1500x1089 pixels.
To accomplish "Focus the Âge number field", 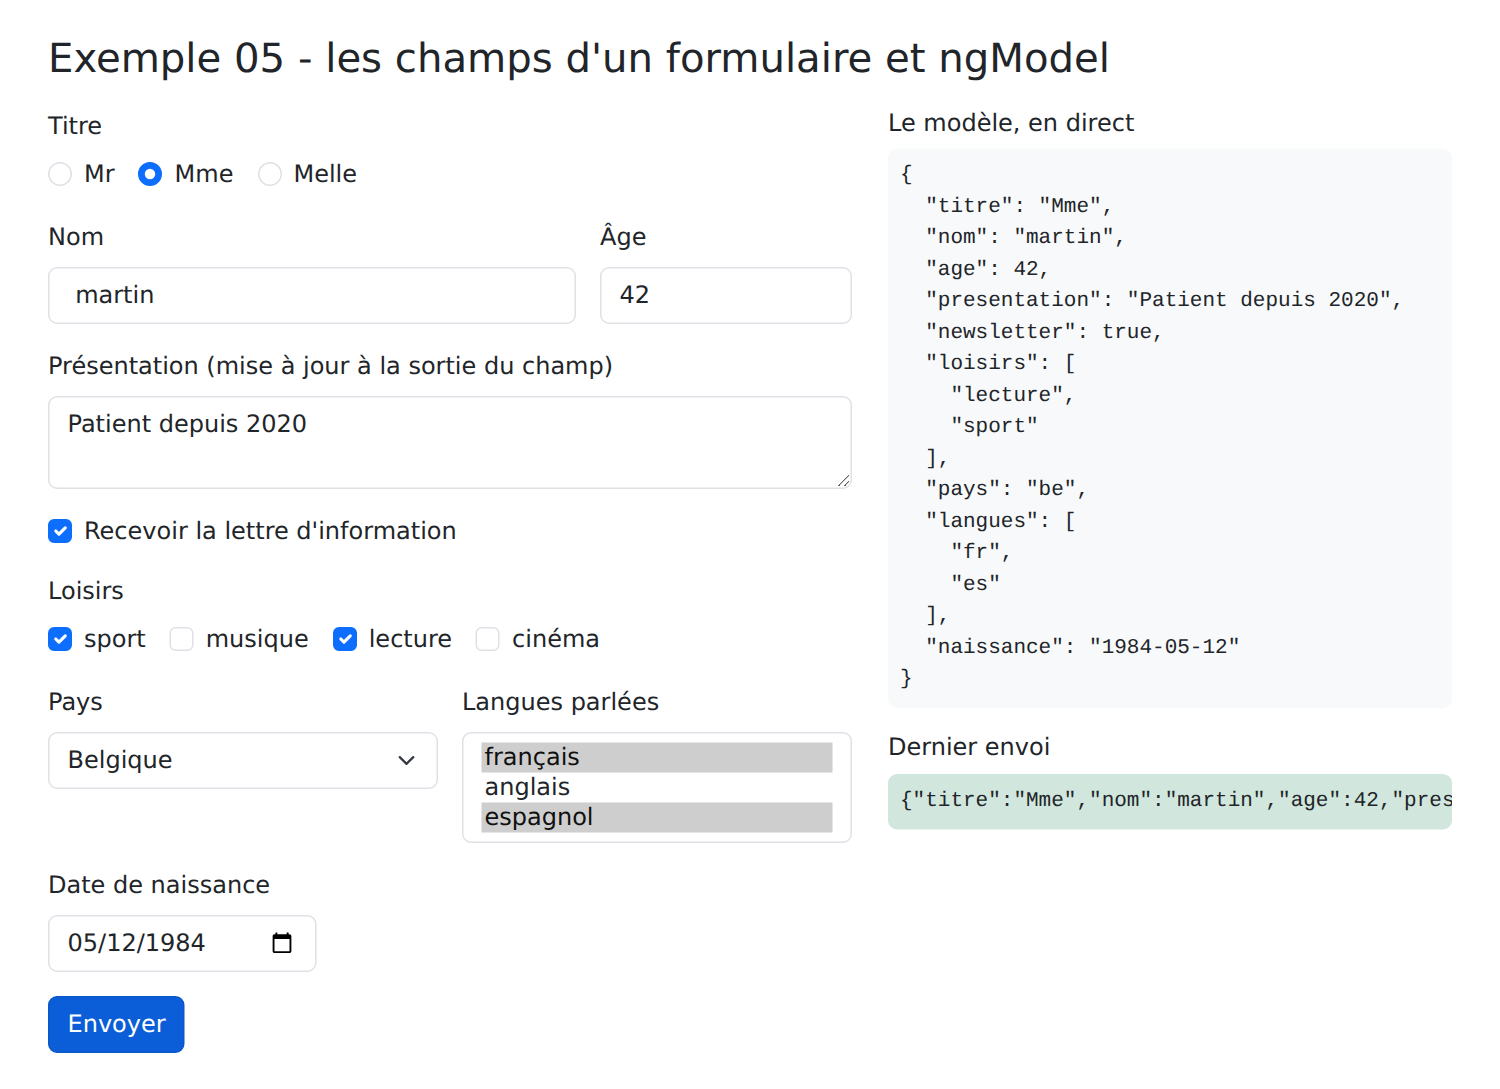I will click(x=726, y=295).
